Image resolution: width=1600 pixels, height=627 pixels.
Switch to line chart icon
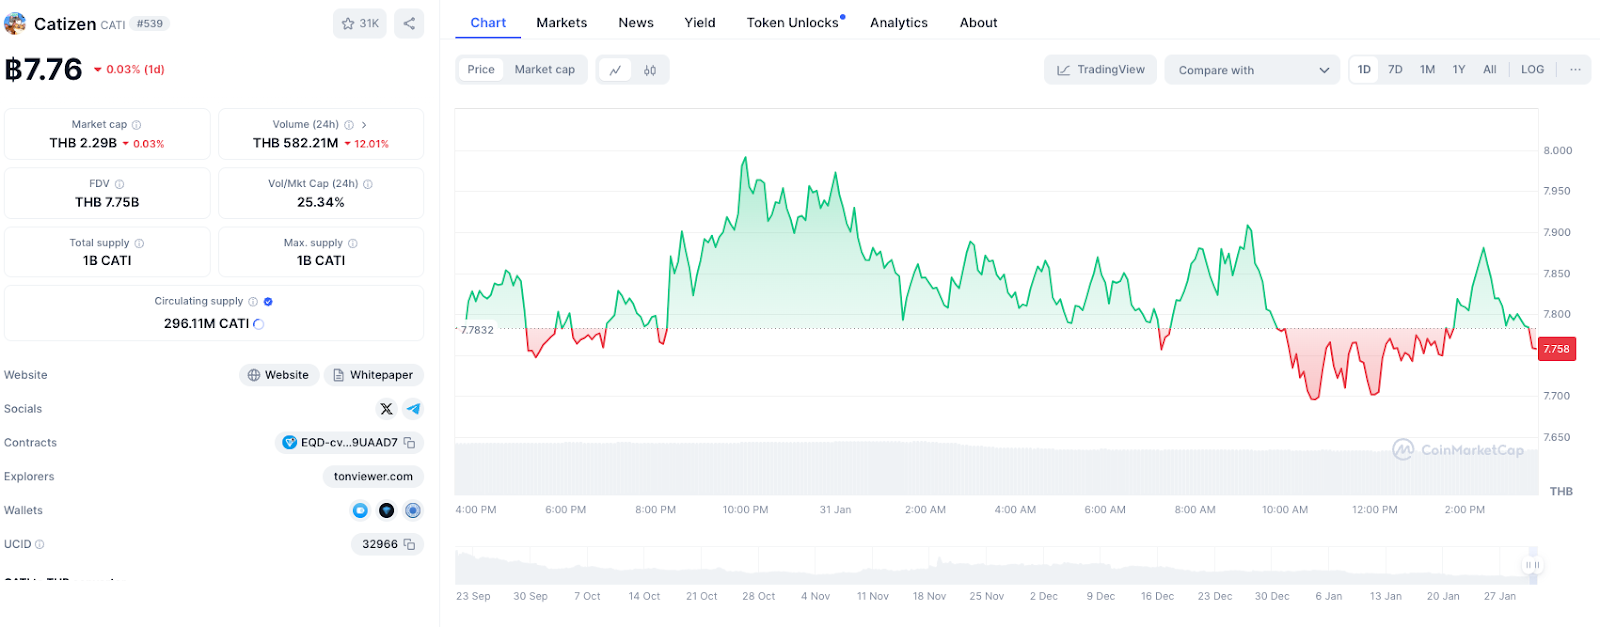coord(615,70)
